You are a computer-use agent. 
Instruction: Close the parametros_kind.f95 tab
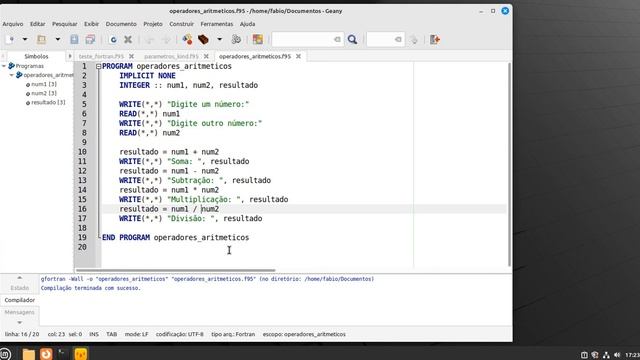(x=206, y=56)
